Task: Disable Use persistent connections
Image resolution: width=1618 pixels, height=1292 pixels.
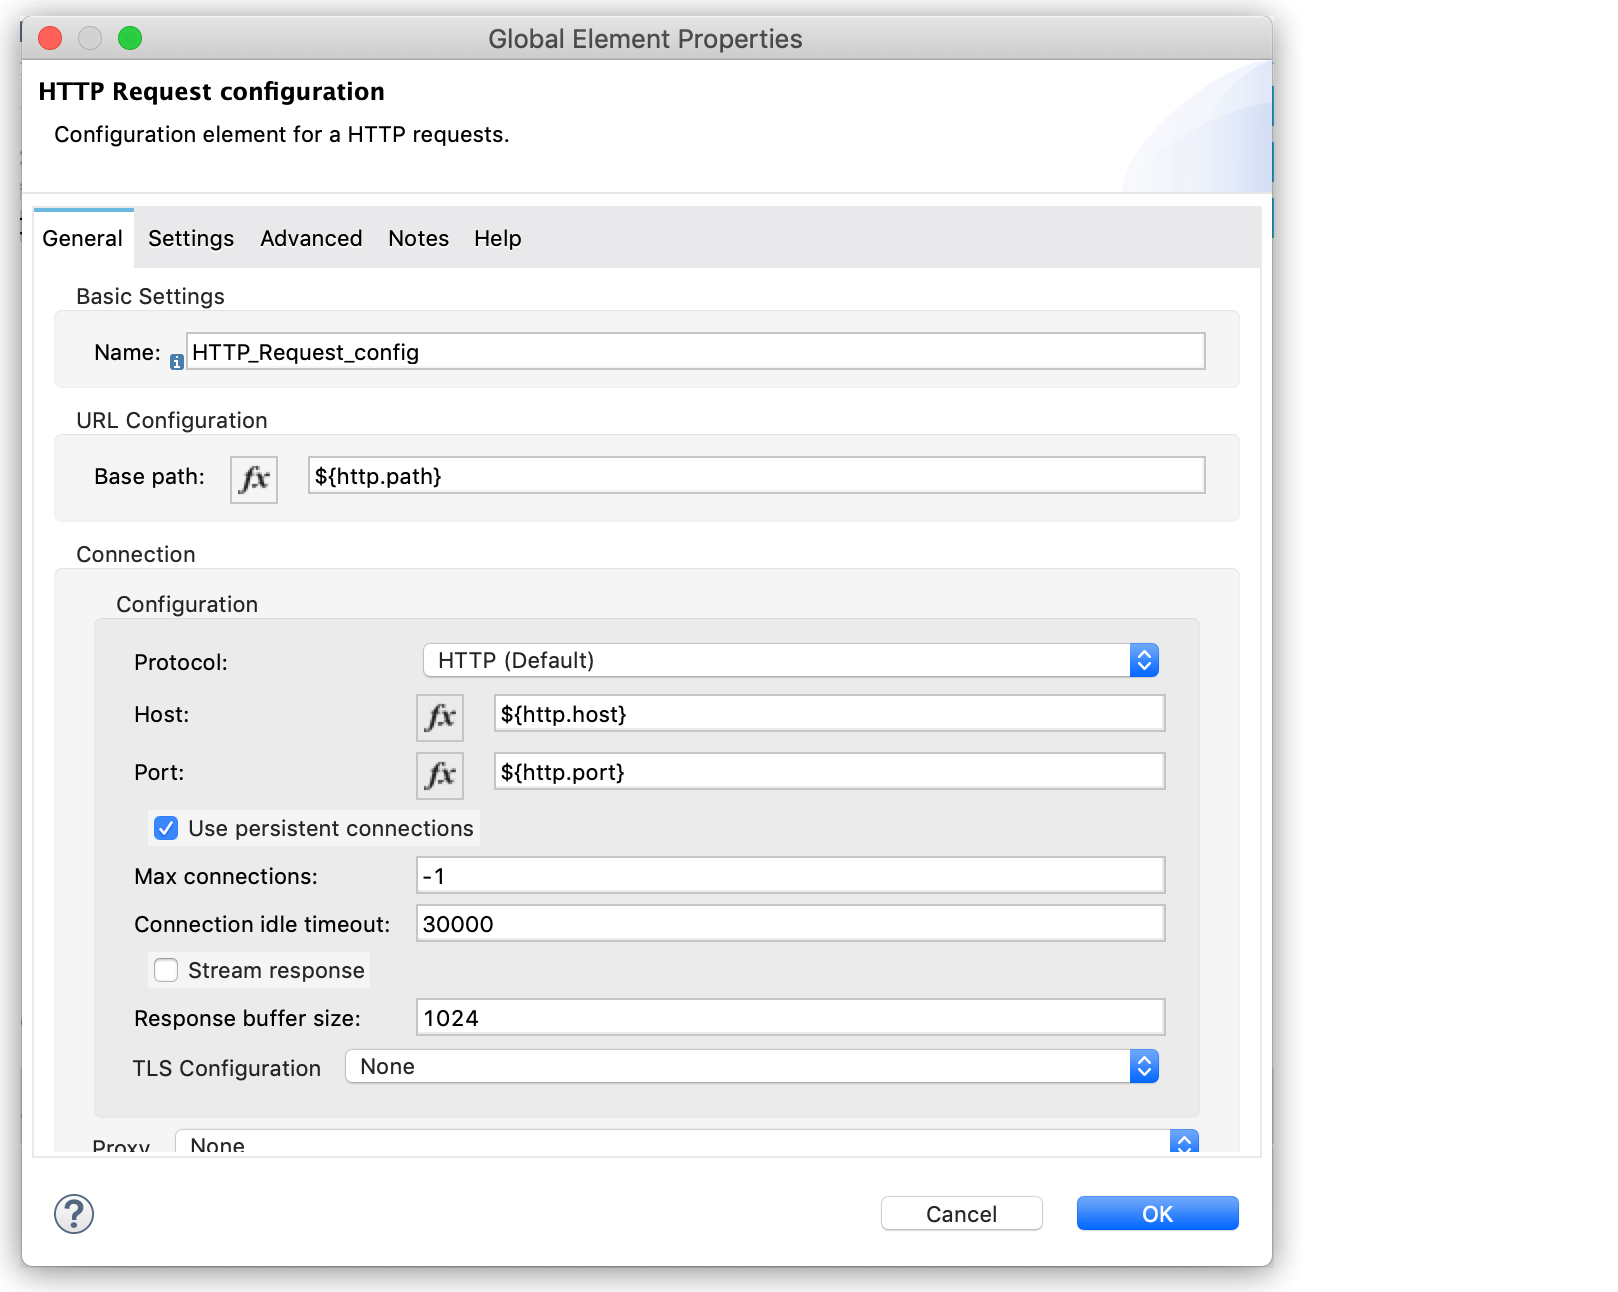Action: click(165, 828)
